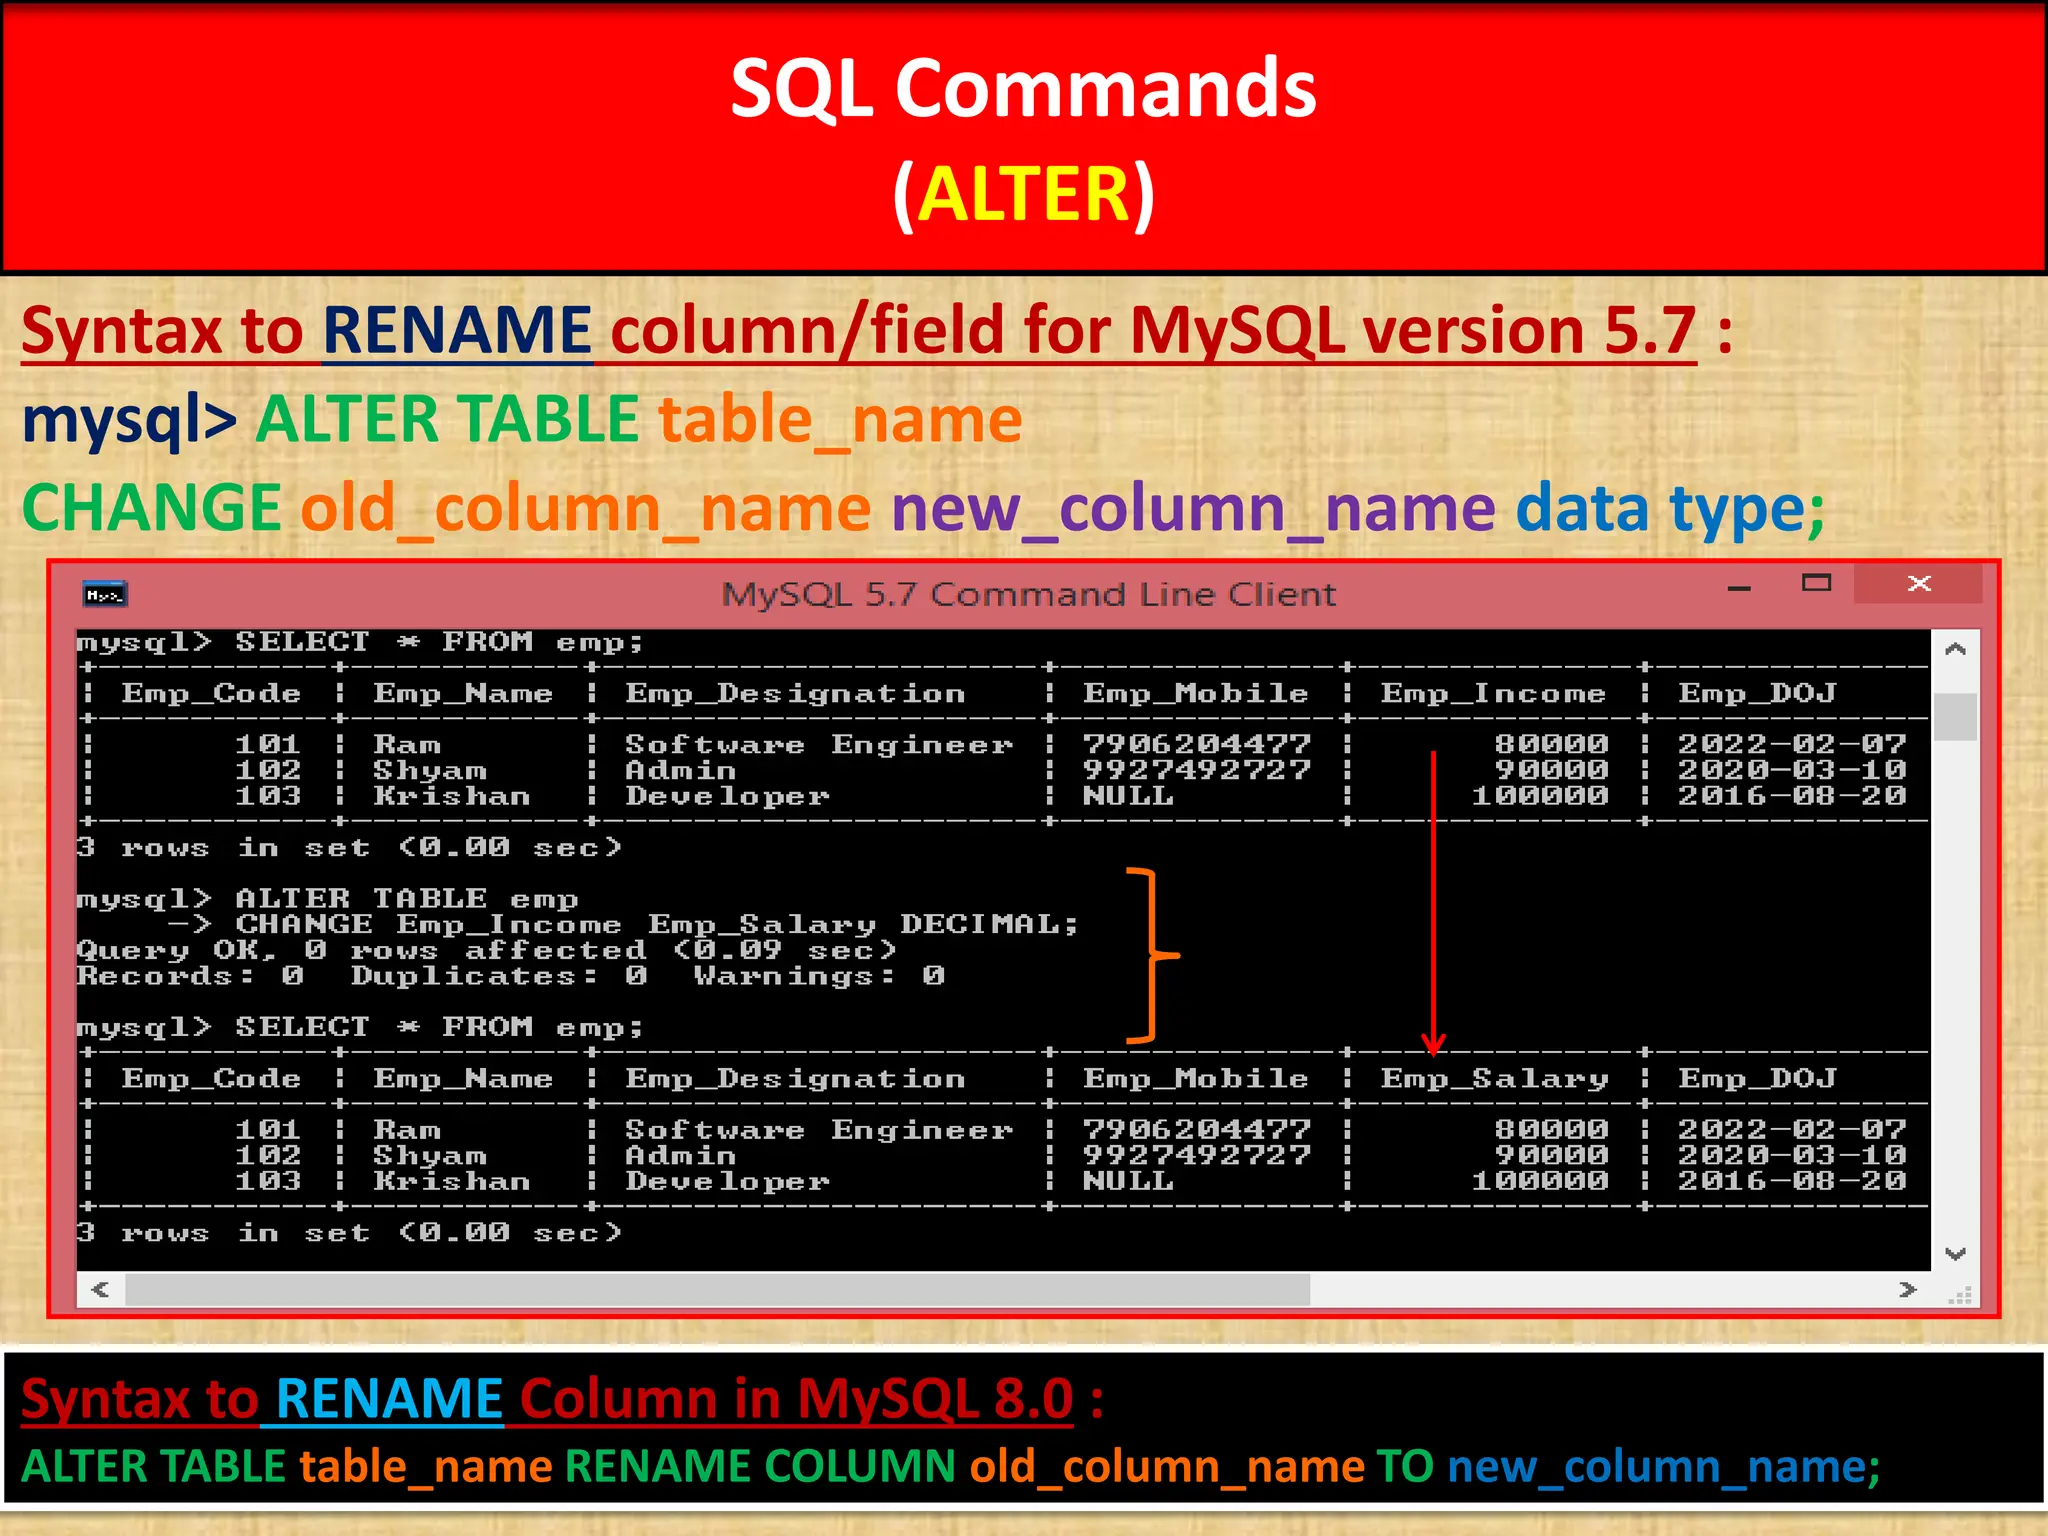Click the yellow 'ALTER' title word
This screenshot has height=1536, width=2048.
point(1023,193)
